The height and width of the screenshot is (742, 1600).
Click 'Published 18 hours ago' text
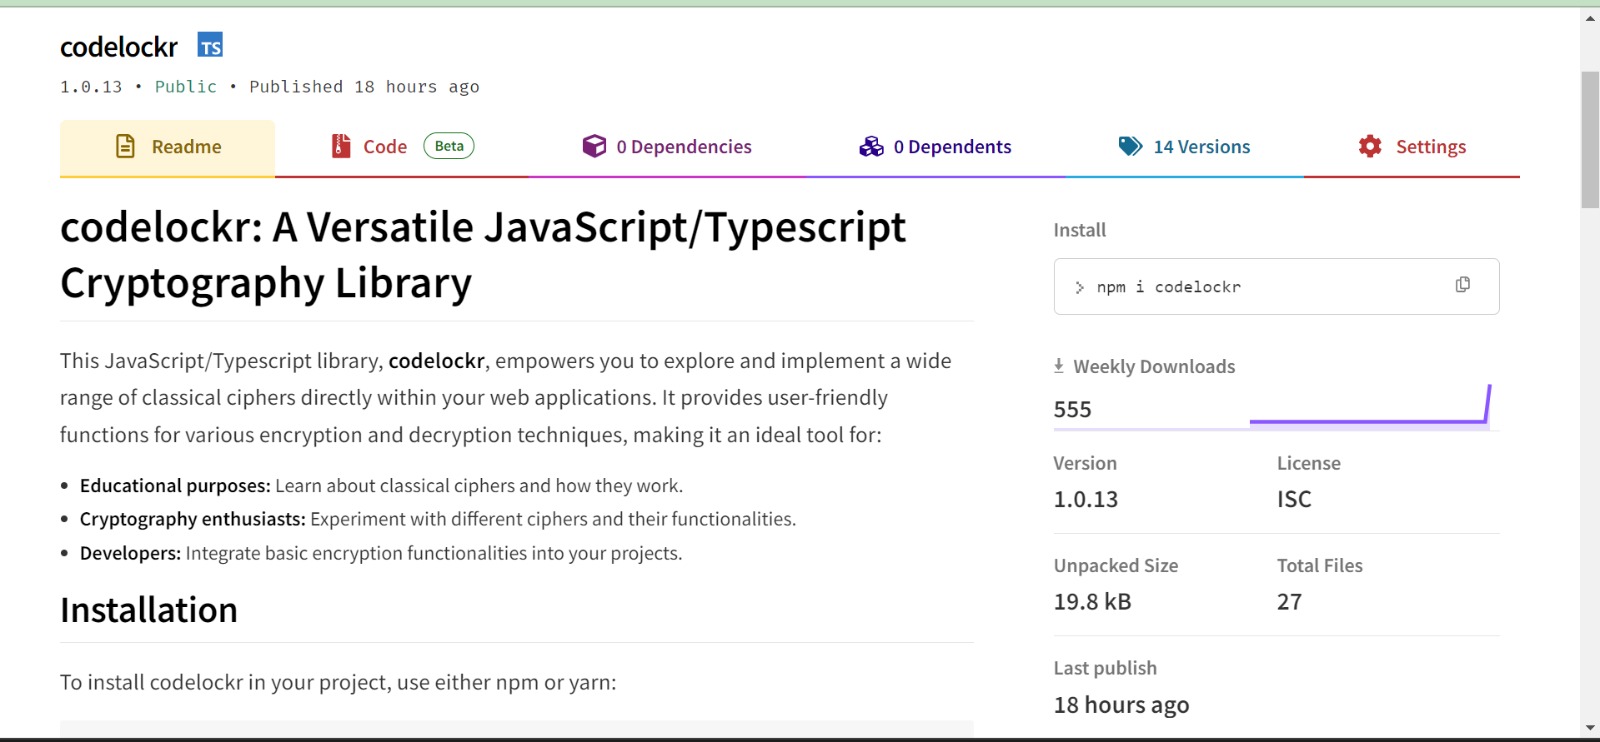[x=364, y=87]
